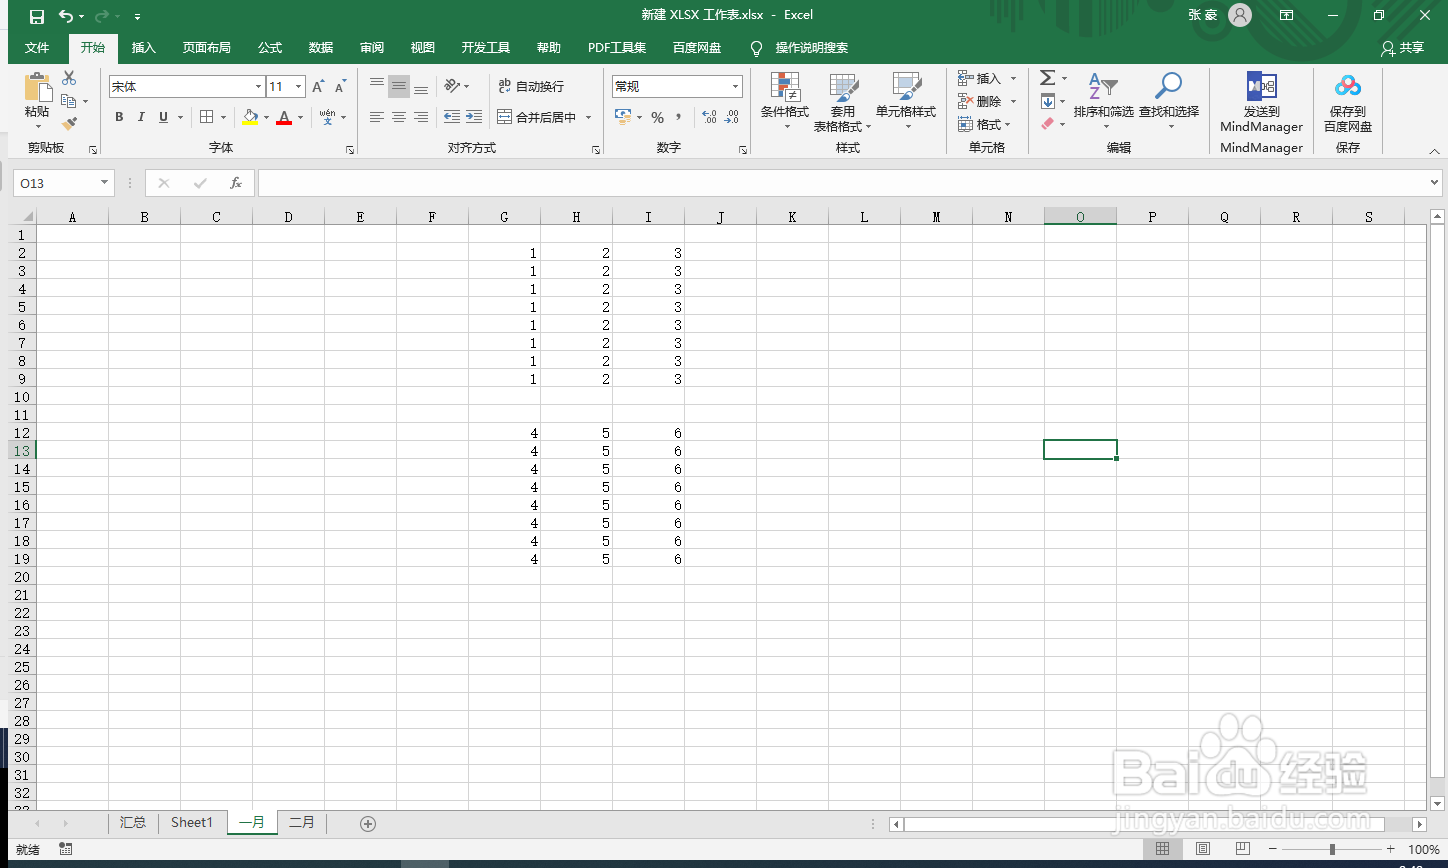Toggle align text left

pos(377,117)
